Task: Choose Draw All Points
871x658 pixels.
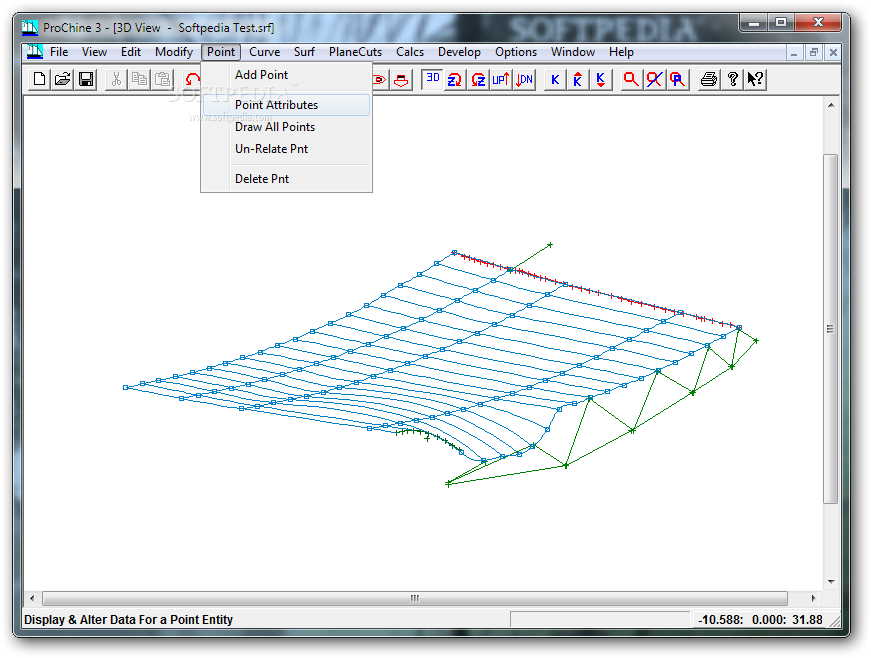Action: (286, 127)
